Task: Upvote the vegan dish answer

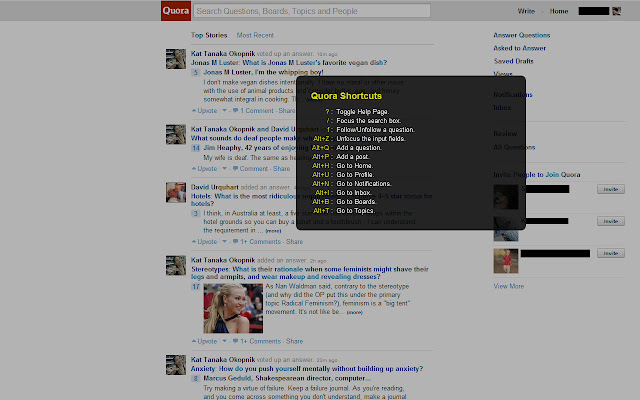Action: tap(204, 111)
